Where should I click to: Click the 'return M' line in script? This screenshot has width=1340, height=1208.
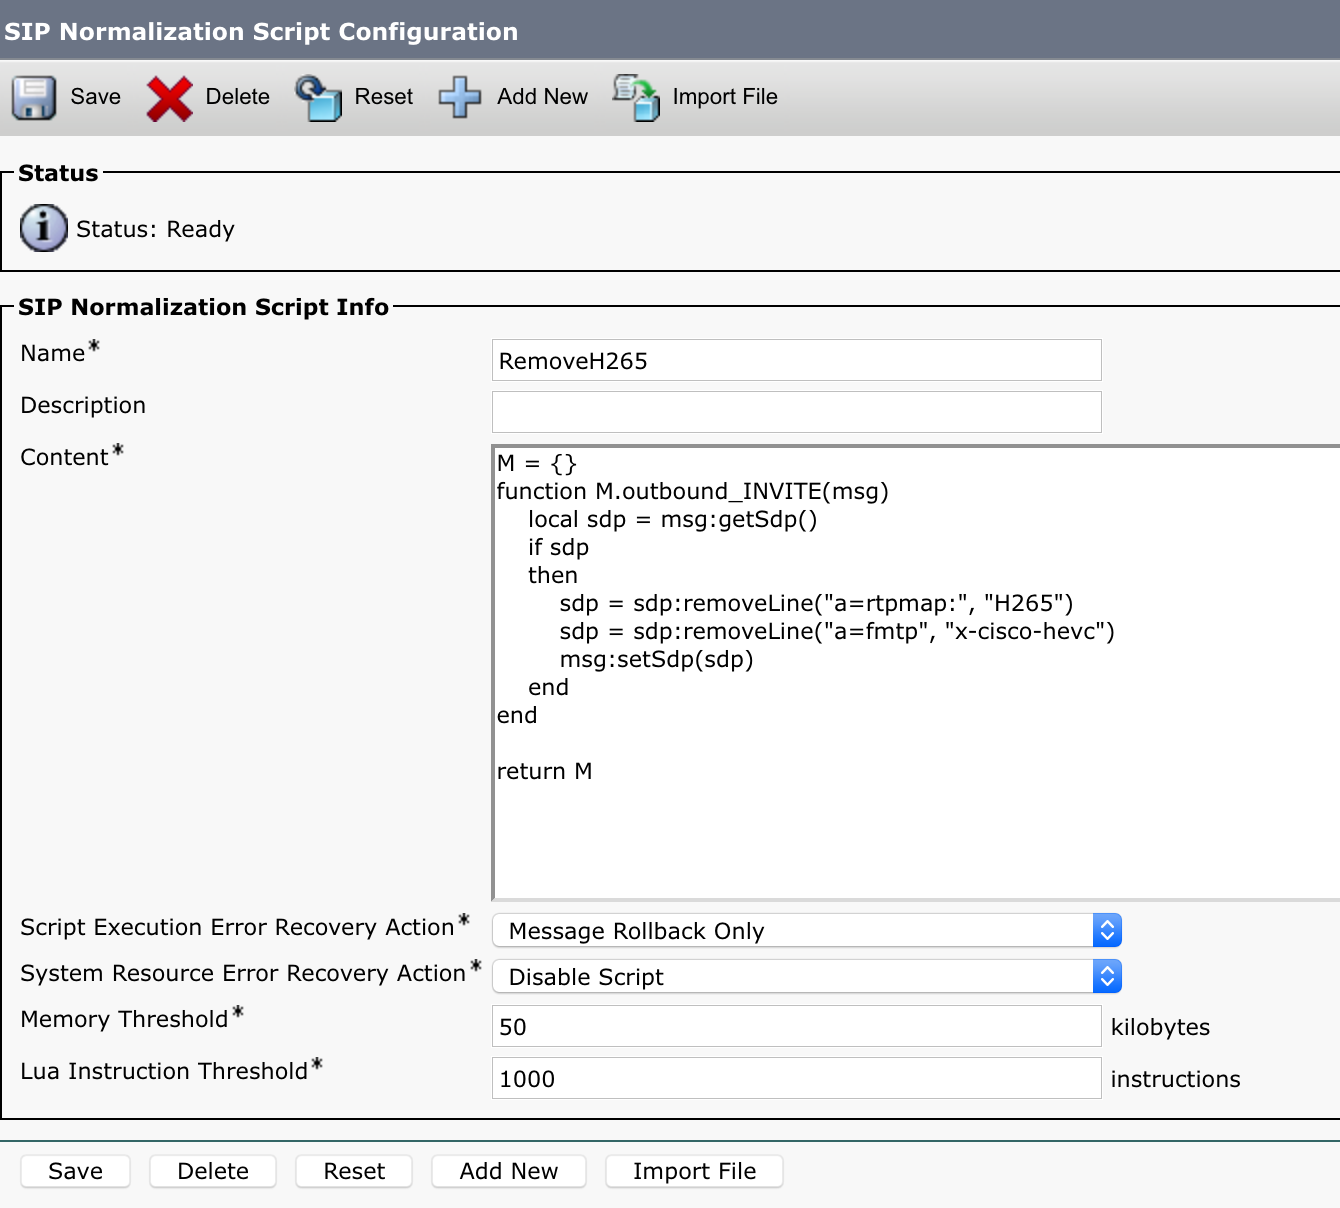click(x=545, y=771)
